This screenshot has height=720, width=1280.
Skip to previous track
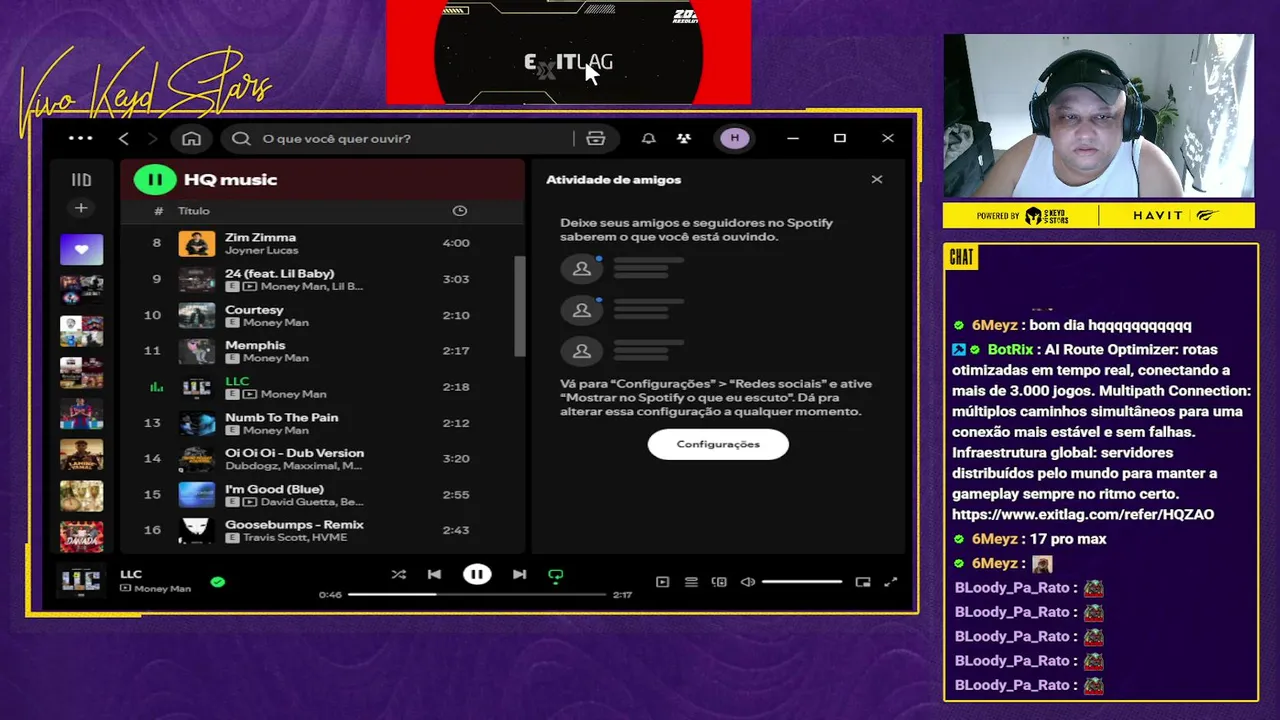434,574
